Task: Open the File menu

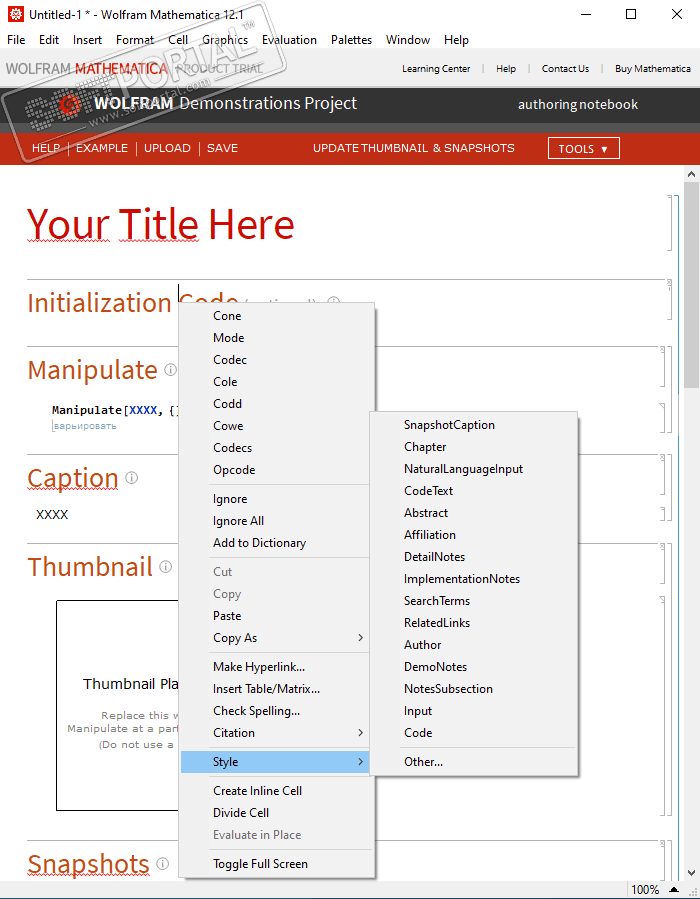Action: (16, 40)
